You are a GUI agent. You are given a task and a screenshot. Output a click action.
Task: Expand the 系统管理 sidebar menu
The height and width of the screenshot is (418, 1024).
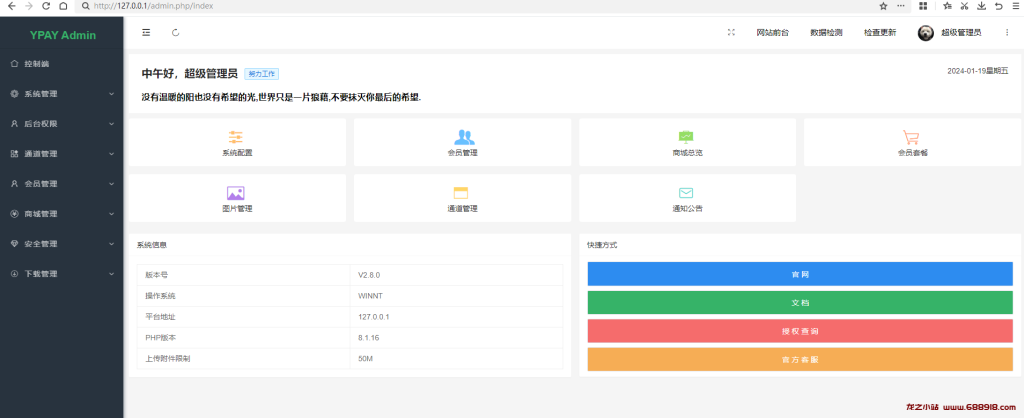(61, 94)
